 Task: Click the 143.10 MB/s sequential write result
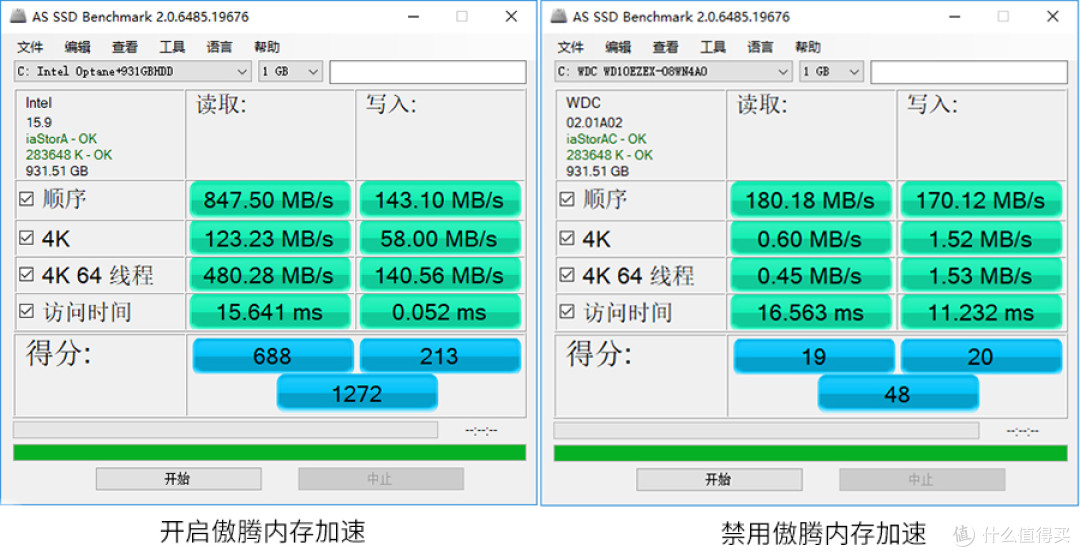pyautogui.click(x=439, y=200)
